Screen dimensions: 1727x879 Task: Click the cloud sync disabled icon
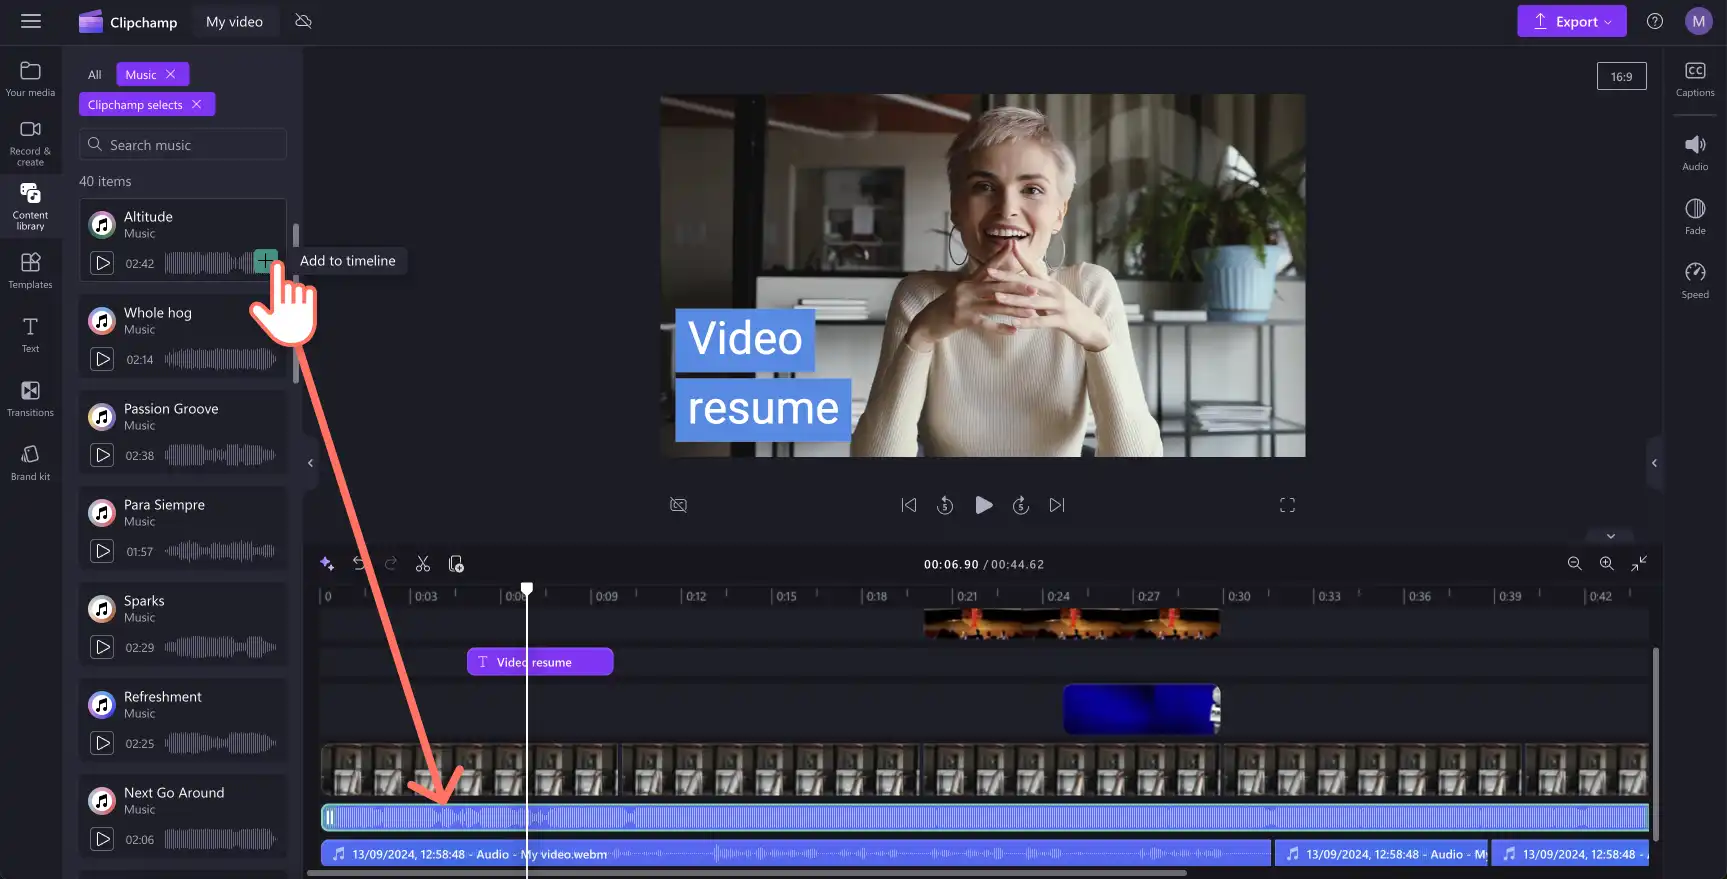(304, 21)
